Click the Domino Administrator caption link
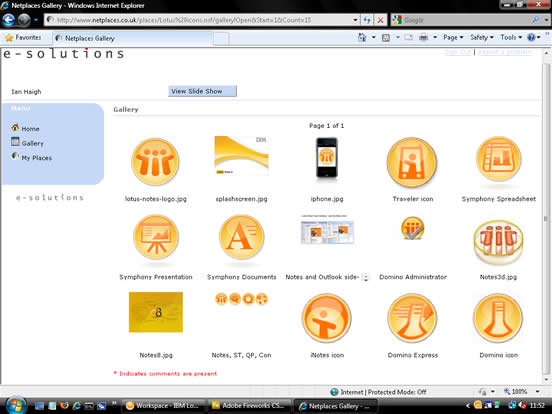552x414 pixels. pos(413,277)
